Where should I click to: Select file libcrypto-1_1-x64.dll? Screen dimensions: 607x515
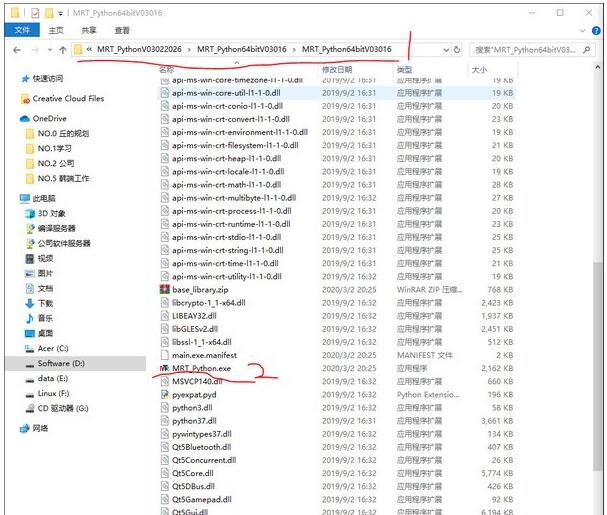click(x=209, y=303)
